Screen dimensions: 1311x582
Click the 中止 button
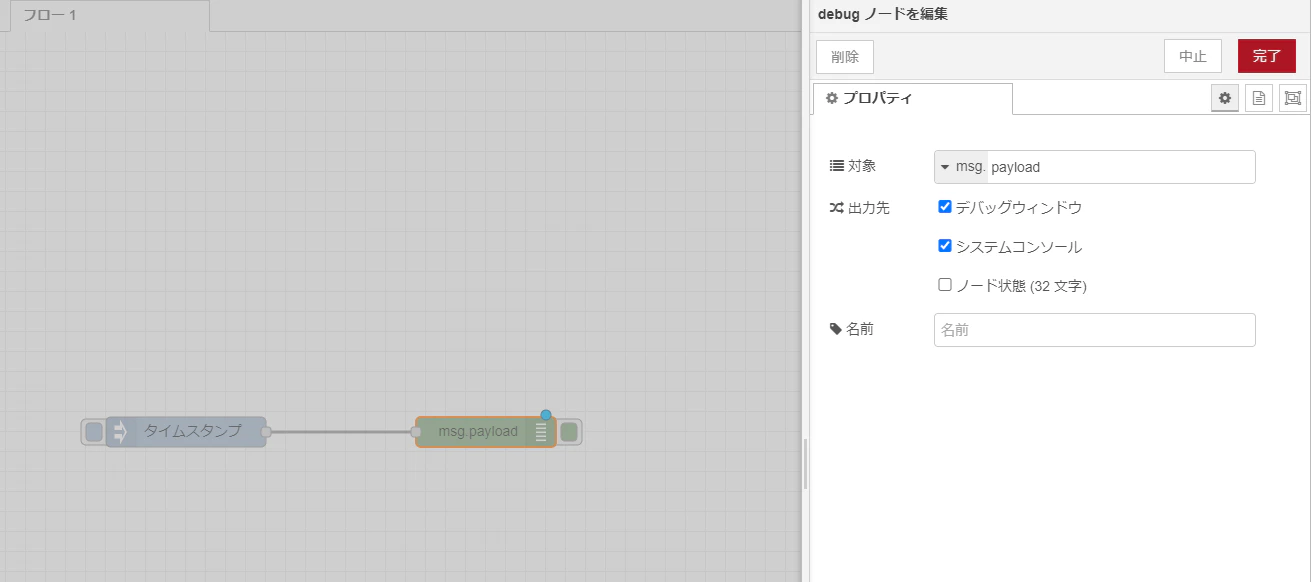pos(1193,56)
